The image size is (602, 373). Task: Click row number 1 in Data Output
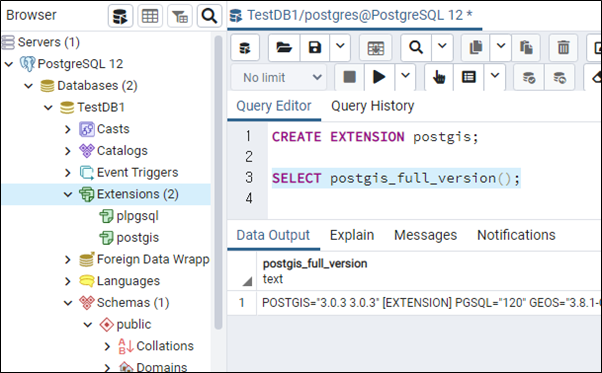click(241, 303)
